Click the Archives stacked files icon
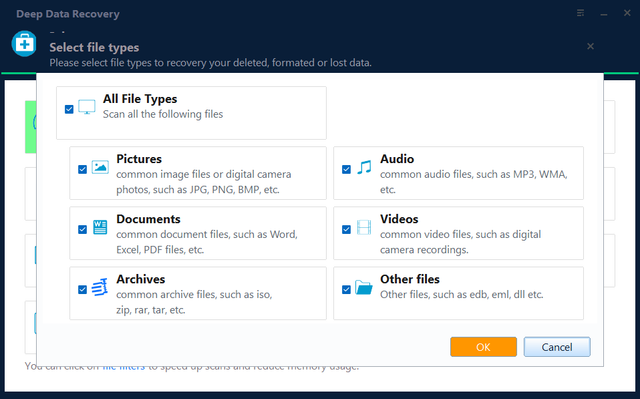Viewport: 640px width, 399px height. tap(100, 287)
